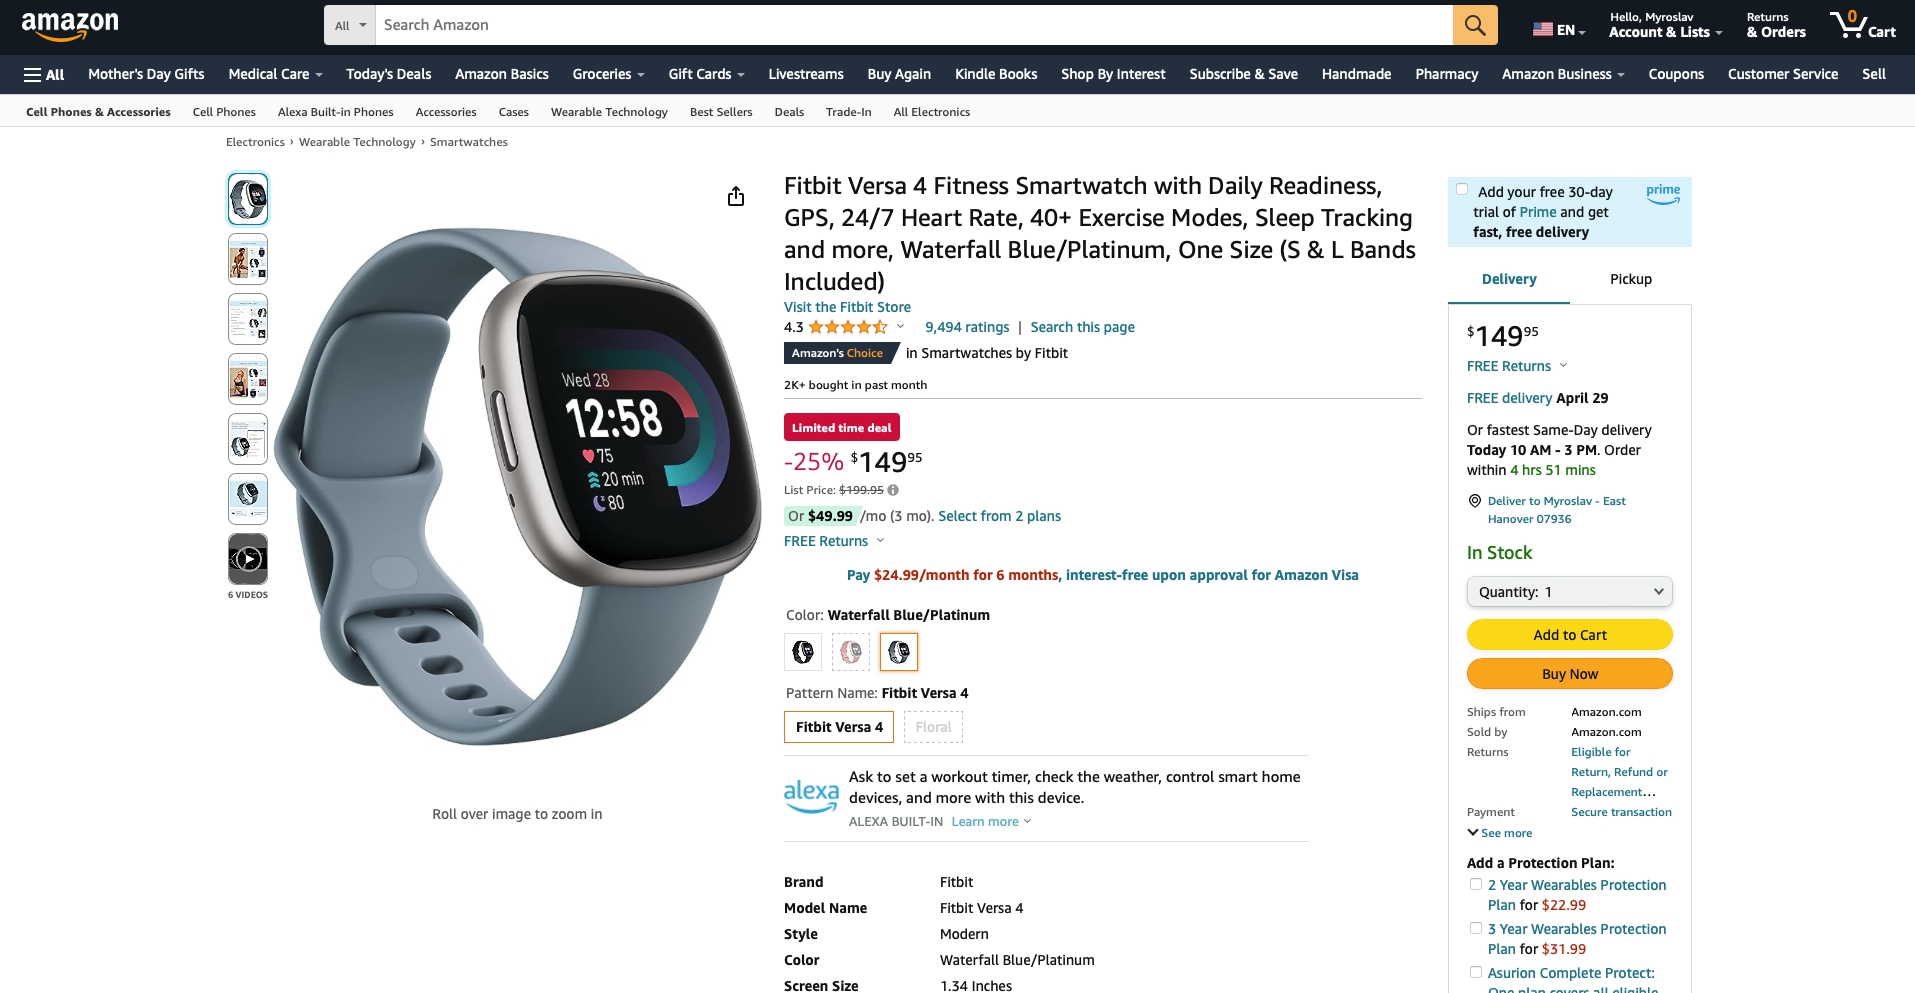Open Today's Deals in navigation bar

[x=388, y=74]
